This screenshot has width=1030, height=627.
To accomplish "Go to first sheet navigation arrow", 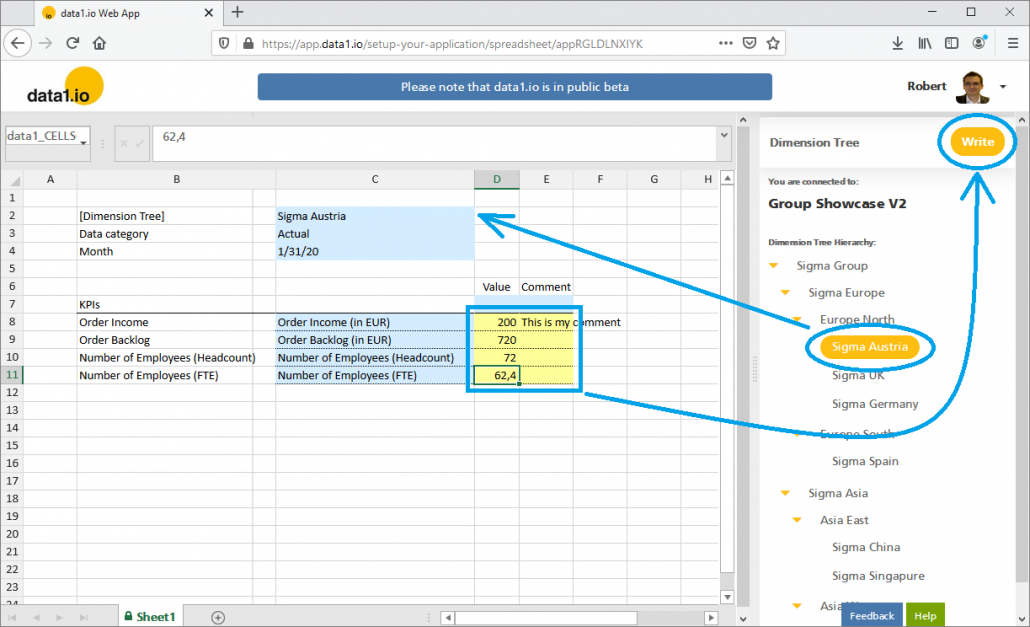I will pyautogui.click(x=12, y=617).
